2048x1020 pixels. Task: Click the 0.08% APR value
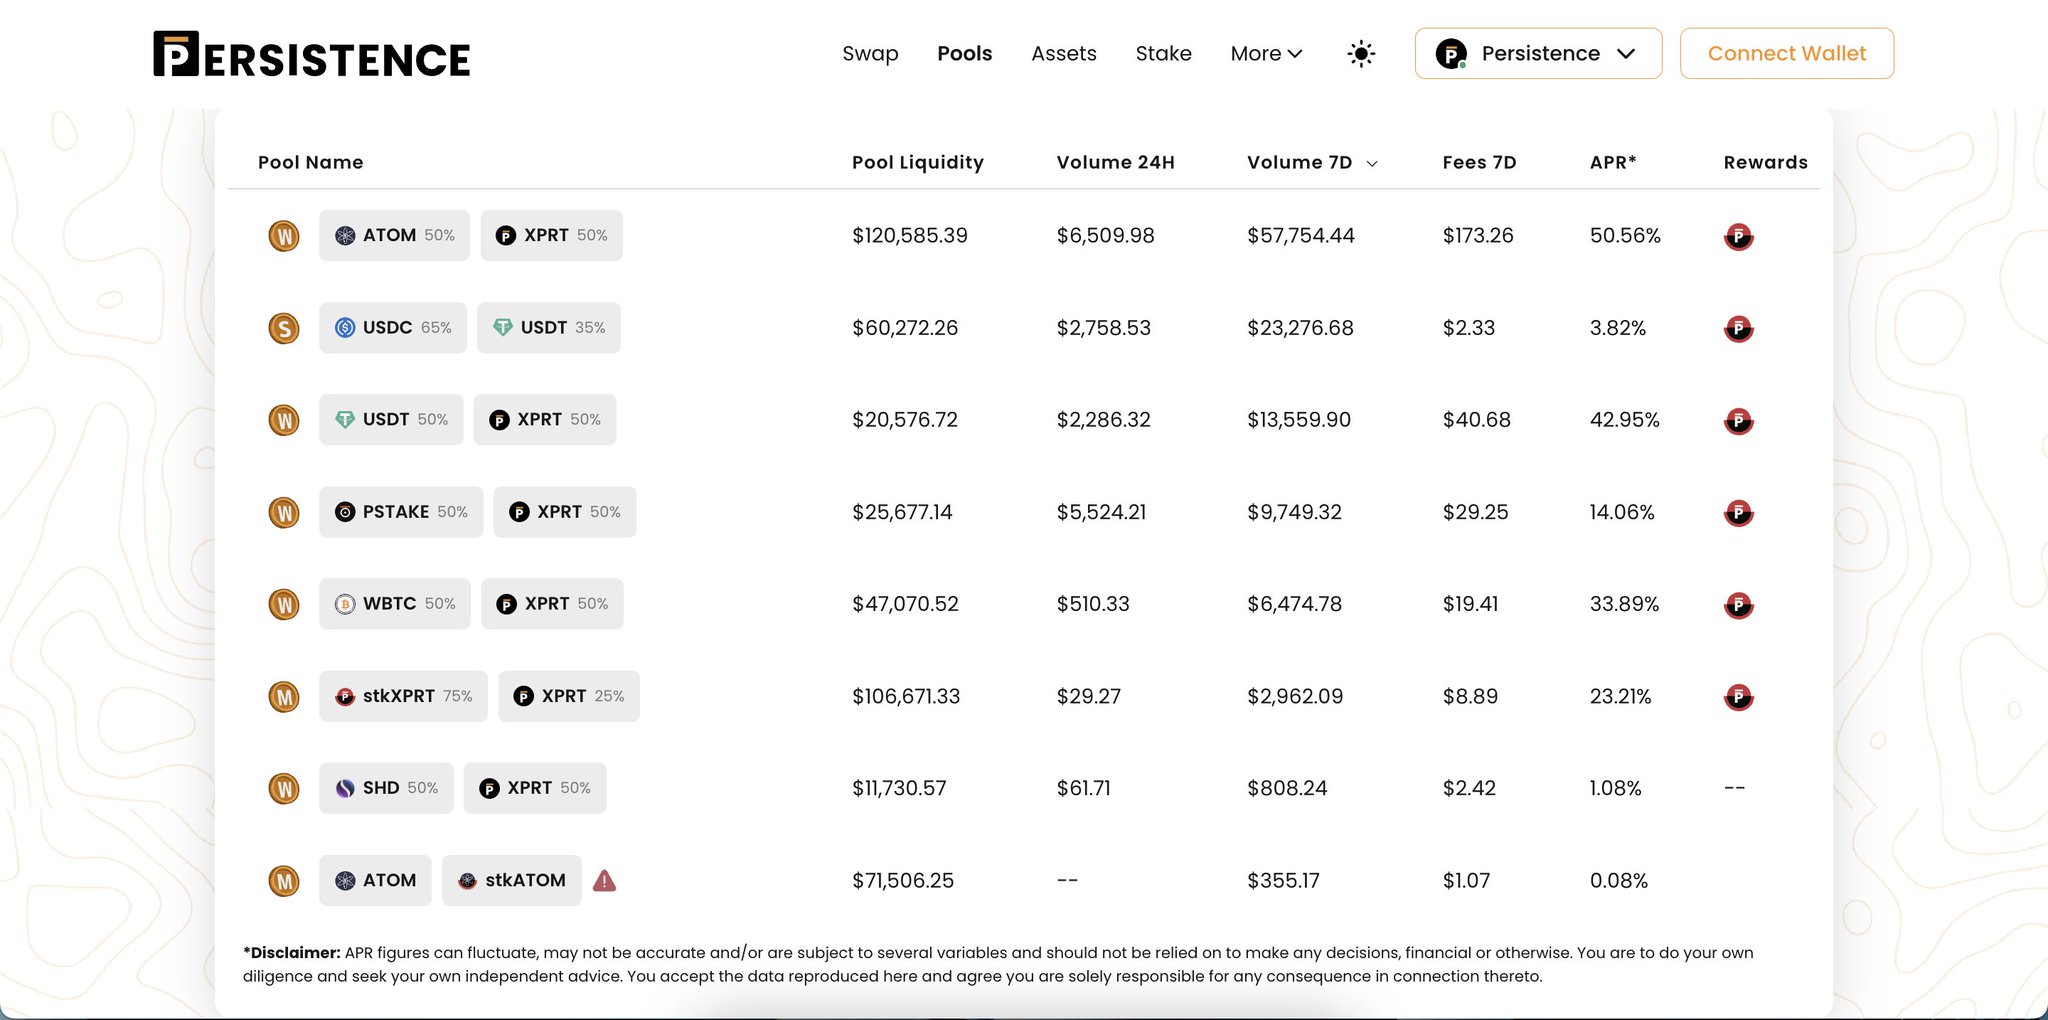point(1618,880)
